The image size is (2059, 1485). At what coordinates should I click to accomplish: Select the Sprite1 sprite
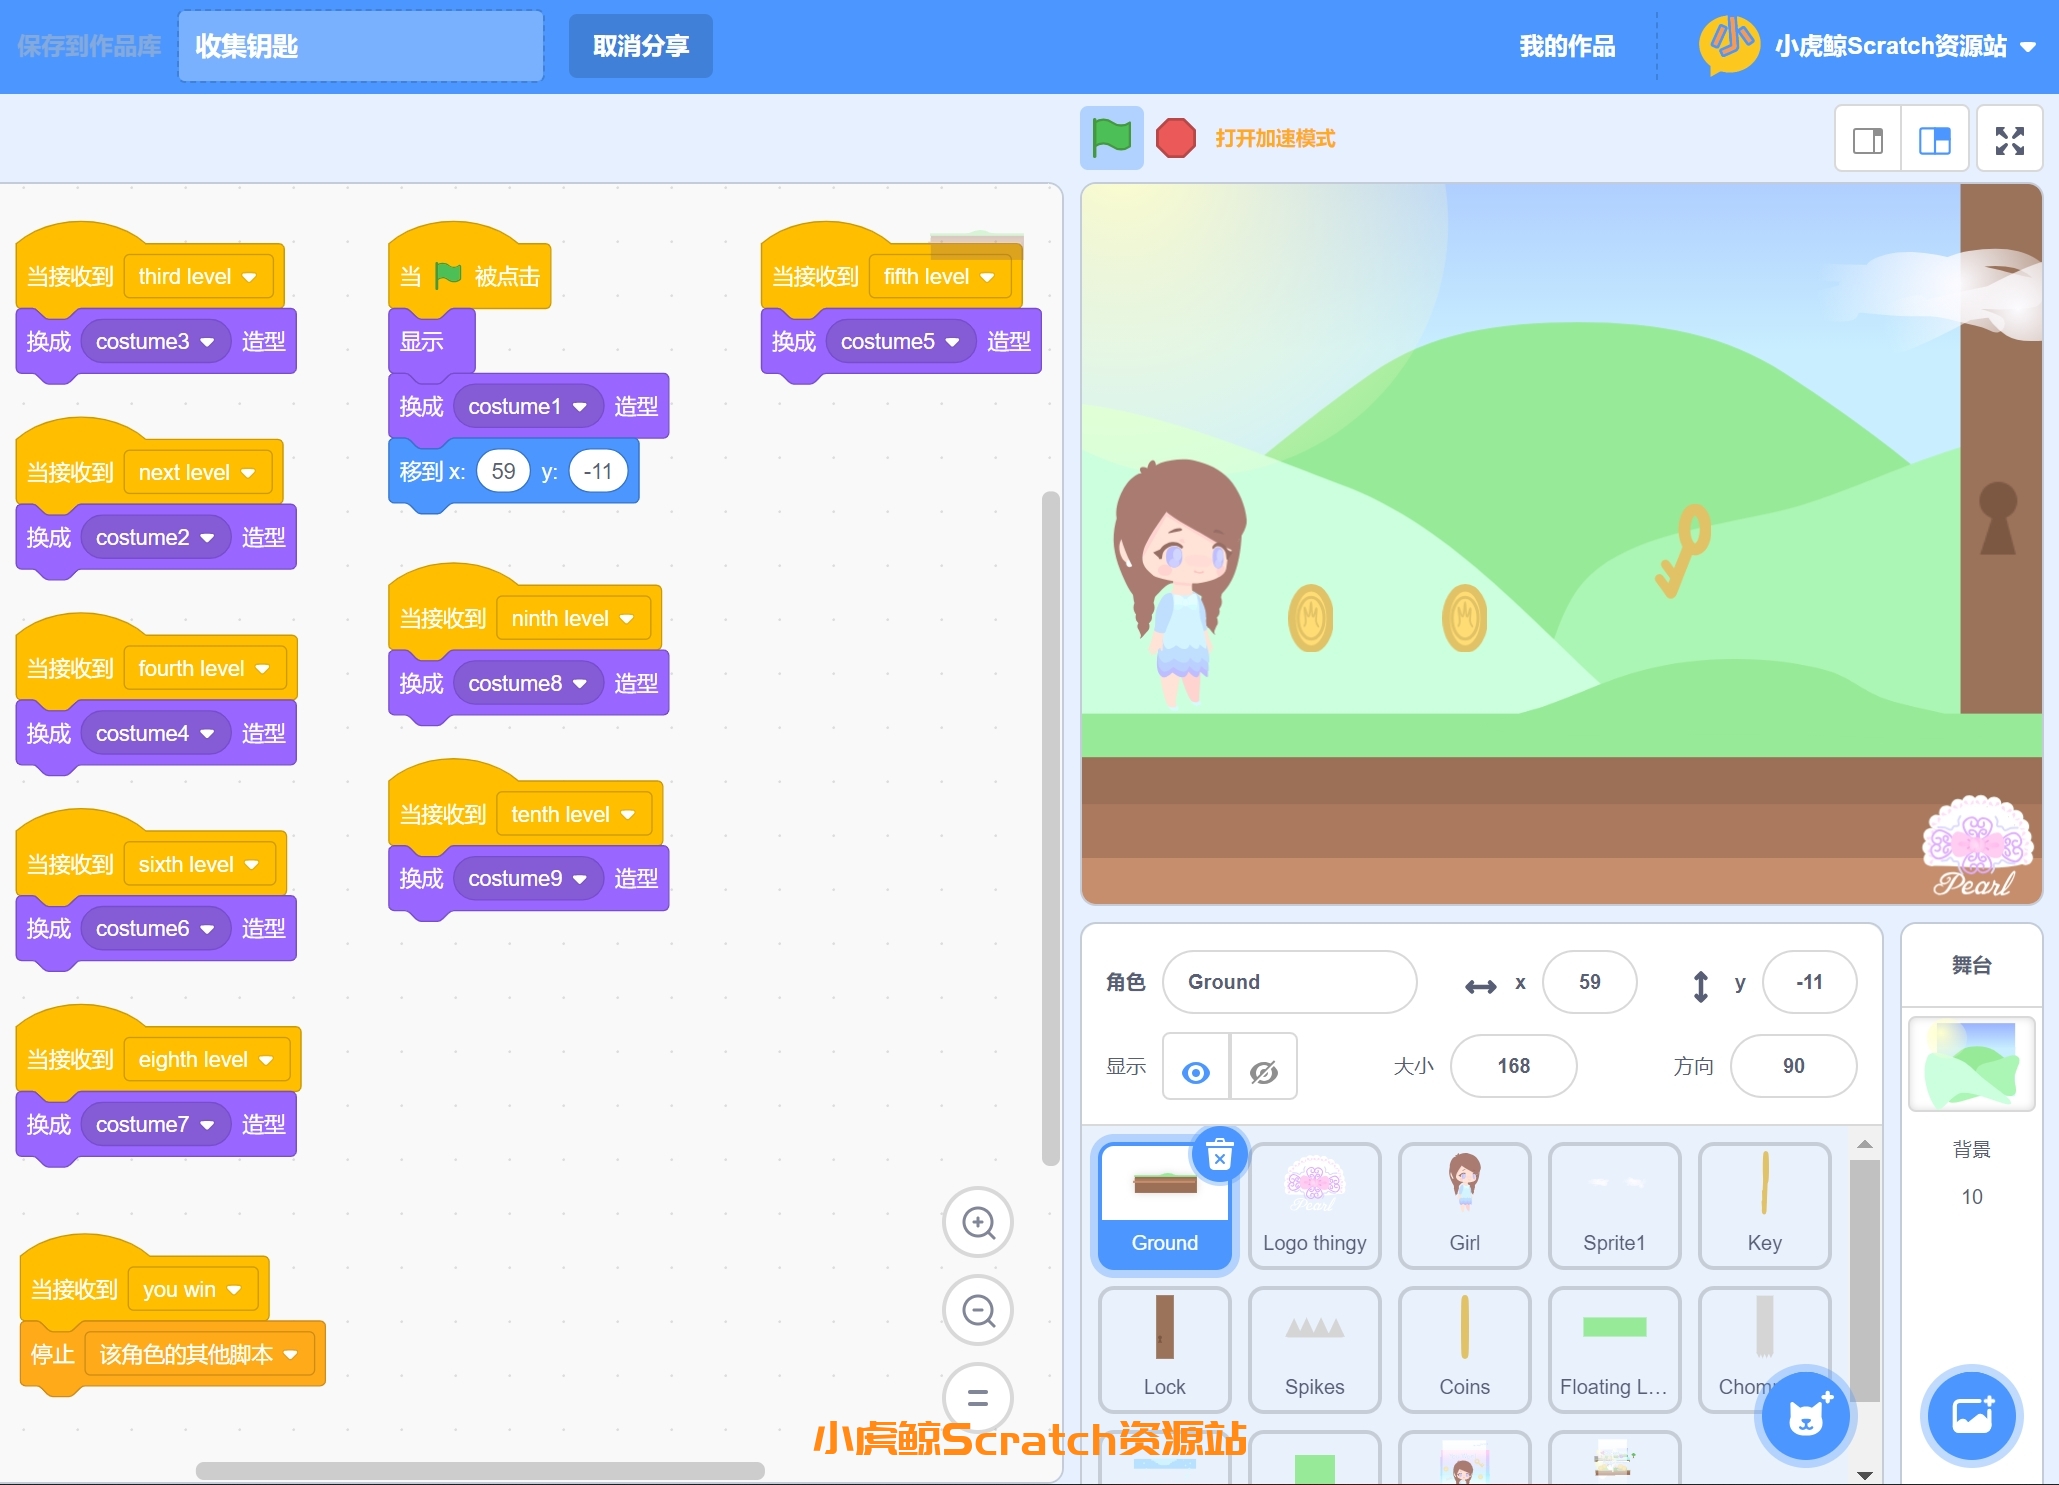coord(1614,1205)
